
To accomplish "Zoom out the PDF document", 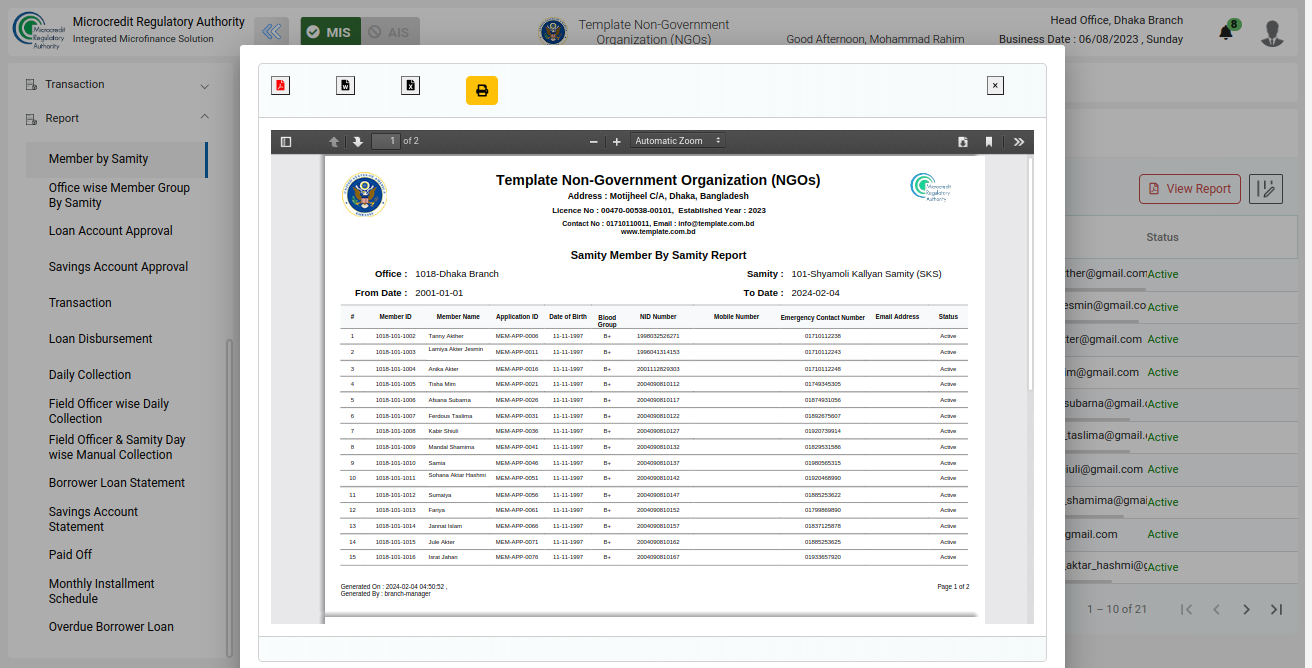I will (593, 142).
